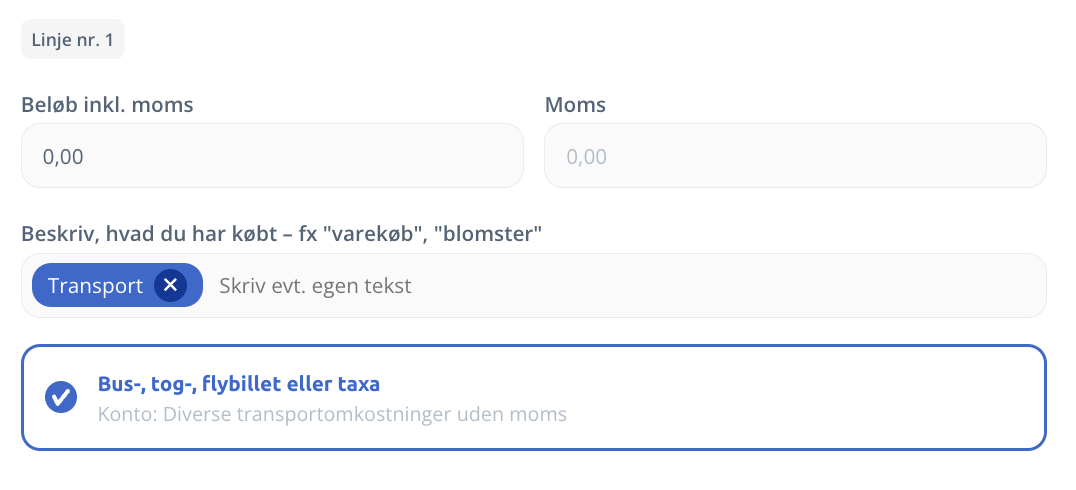1076x490 pixels.
Task: Remove the Transport tag with X icon
Action: [171, 286]
